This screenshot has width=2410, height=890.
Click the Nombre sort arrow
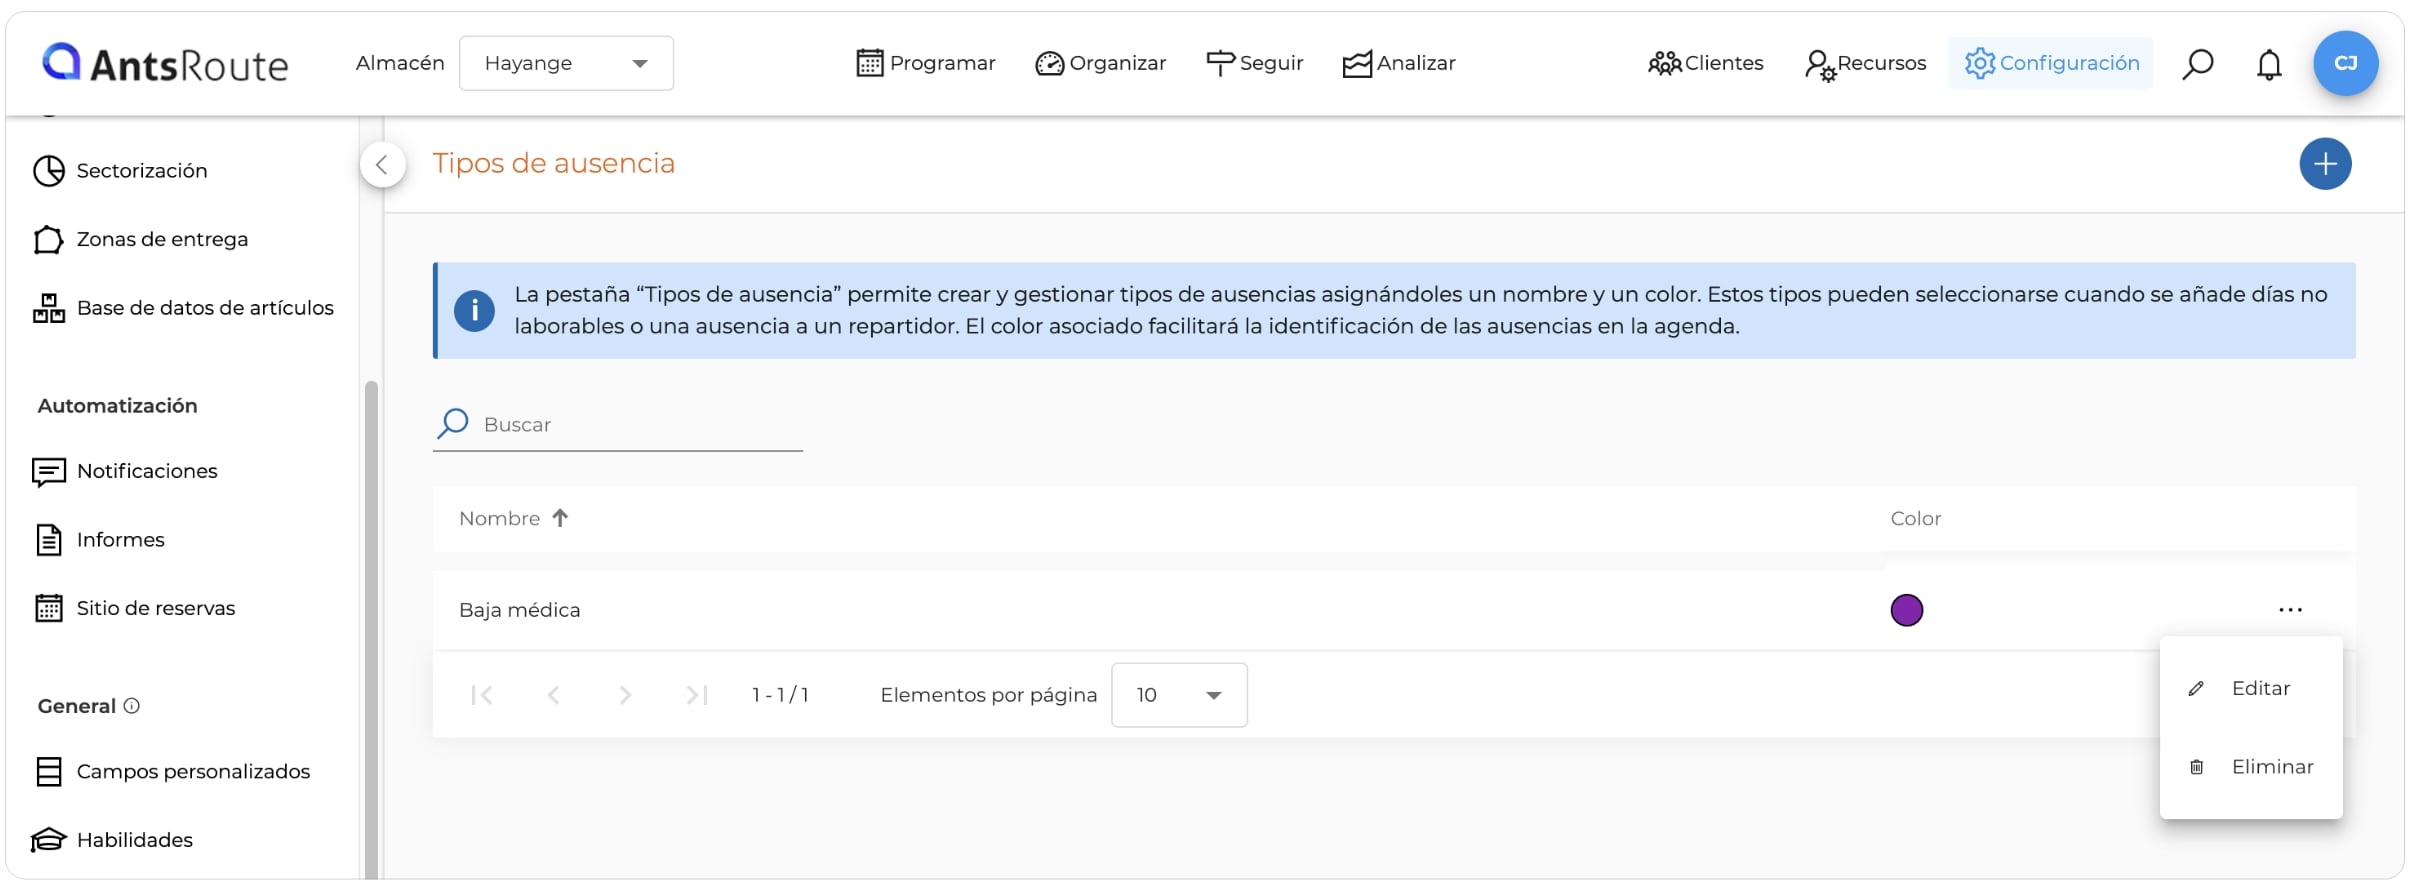click(560, 518)
